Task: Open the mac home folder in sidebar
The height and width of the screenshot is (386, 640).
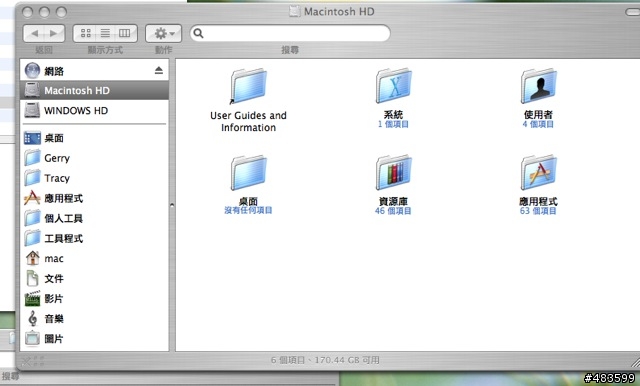Action: (x=94, y=258)
